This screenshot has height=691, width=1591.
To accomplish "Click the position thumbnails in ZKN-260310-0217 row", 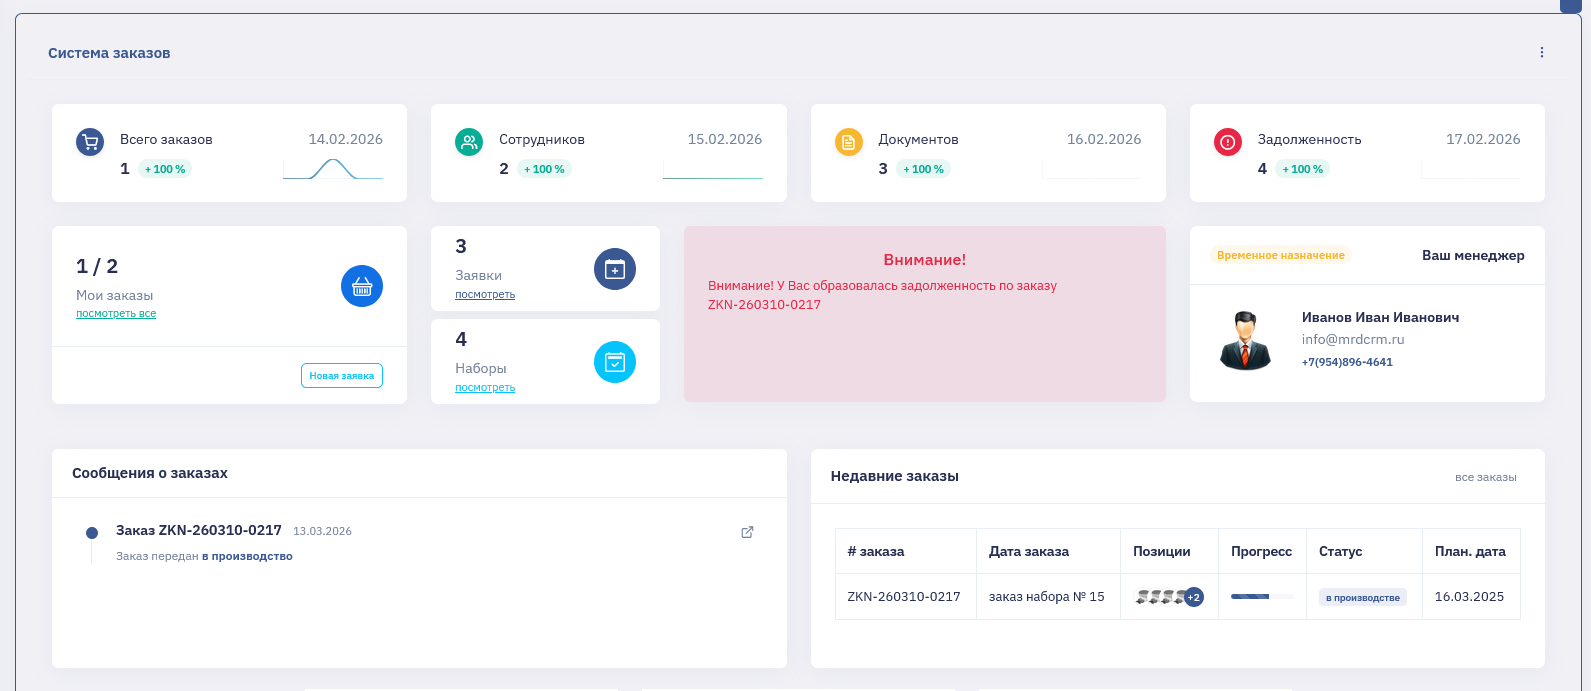I will point(1160,597).
